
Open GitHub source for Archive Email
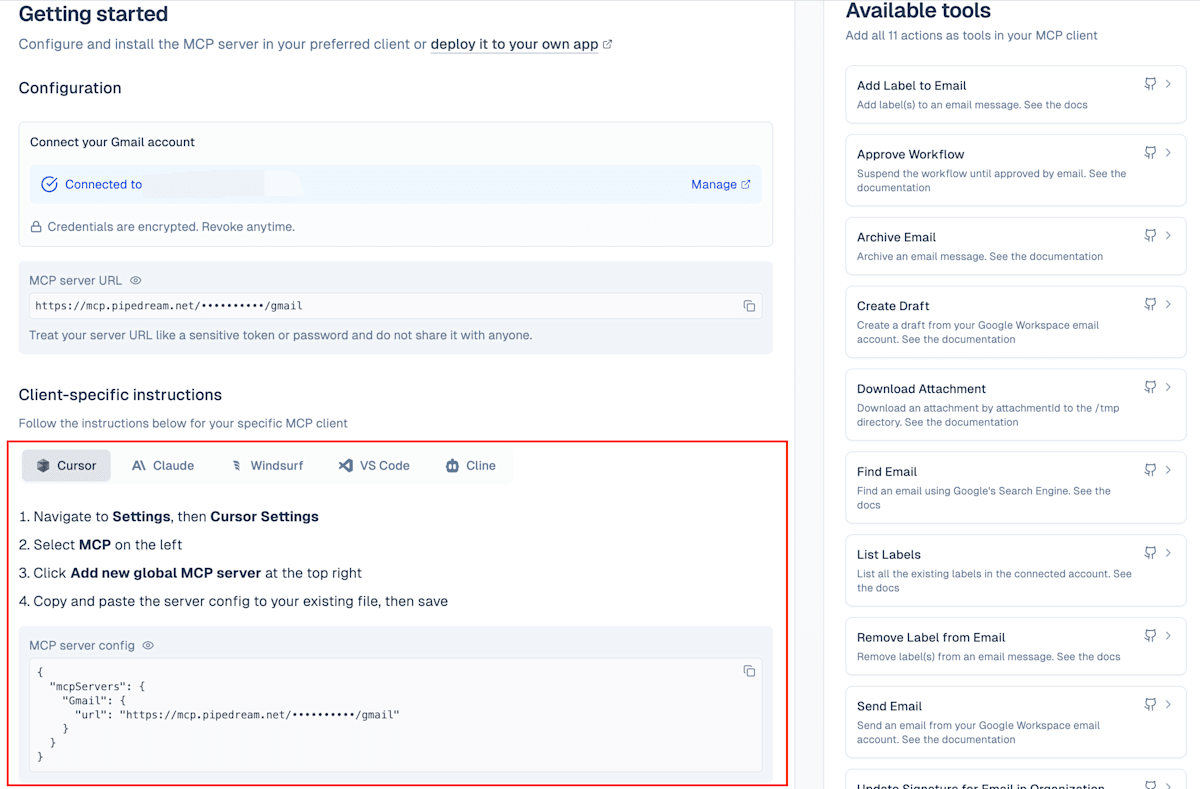click(x=1150, y=236)
